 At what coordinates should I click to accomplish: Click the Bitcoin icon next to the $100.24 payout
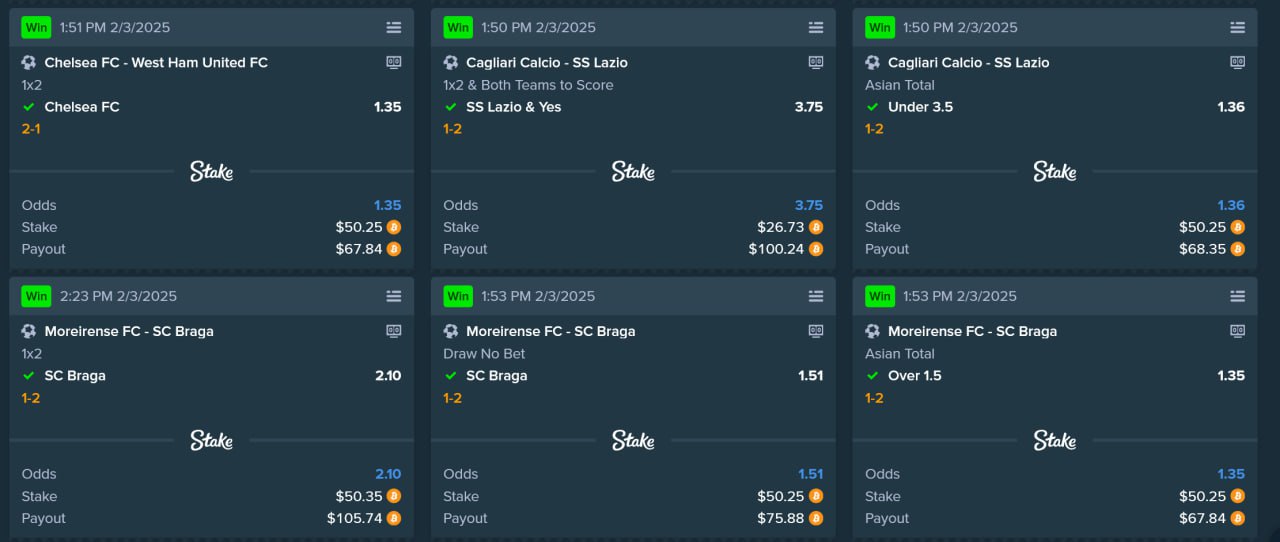tap(816, 249)
